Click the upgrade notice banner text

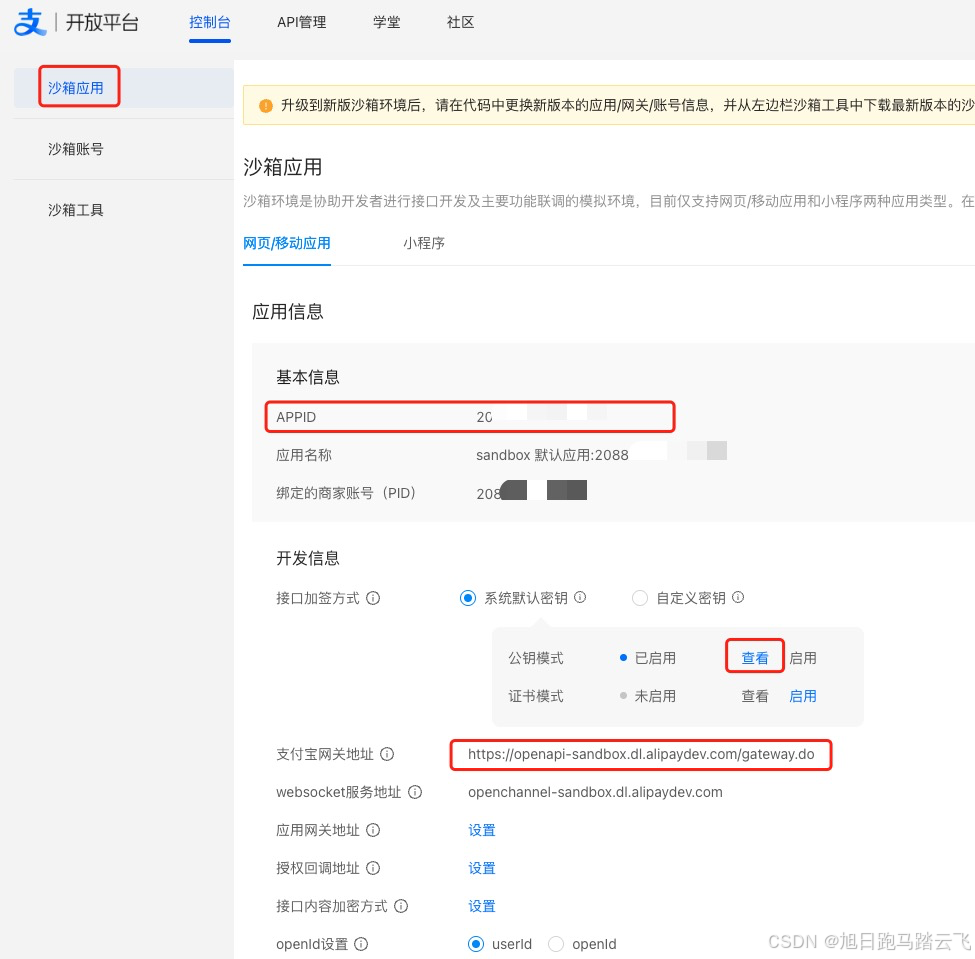tap(627, 106)
